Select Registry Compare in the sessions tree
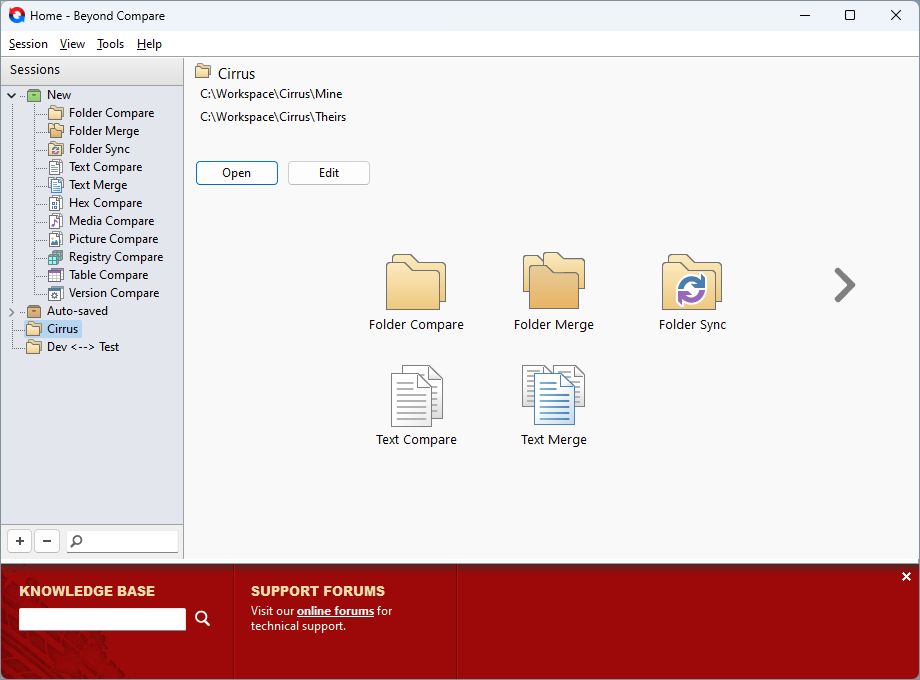Image resolution: width=920 pixels, height=680 pixels. (x=115, y=257)
